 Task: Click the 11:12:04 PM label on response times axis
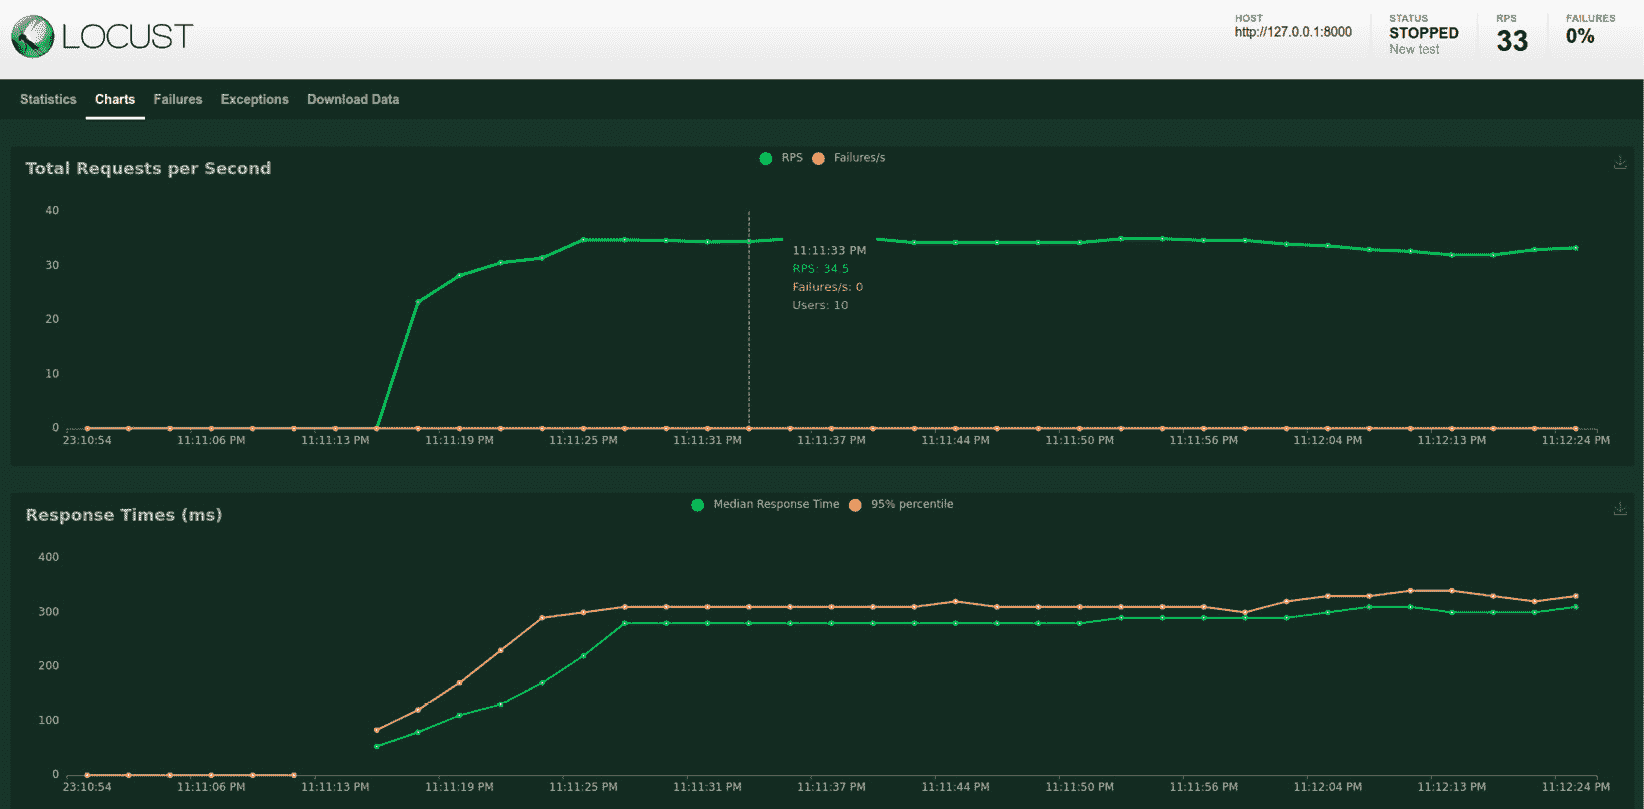point(1327,787)
